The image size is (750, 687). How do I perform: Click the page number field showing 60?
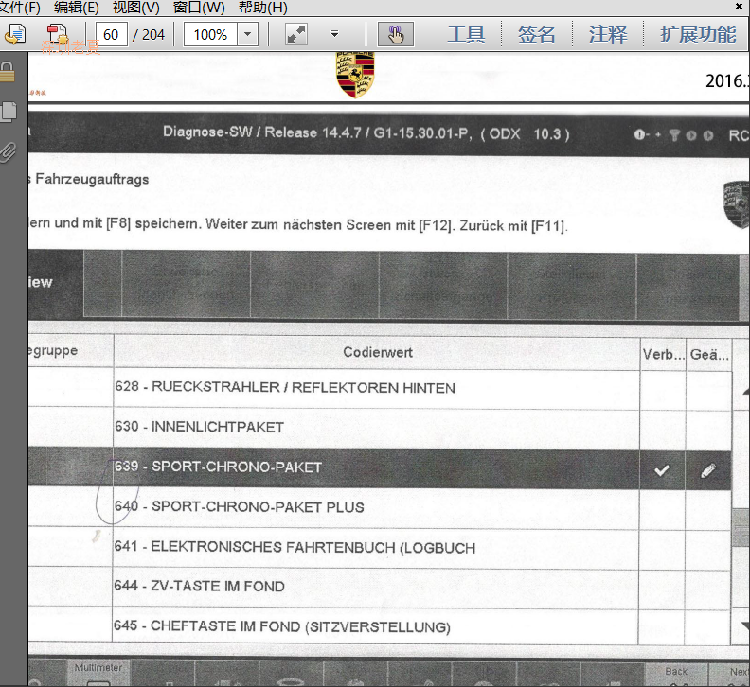pos(111,34)
